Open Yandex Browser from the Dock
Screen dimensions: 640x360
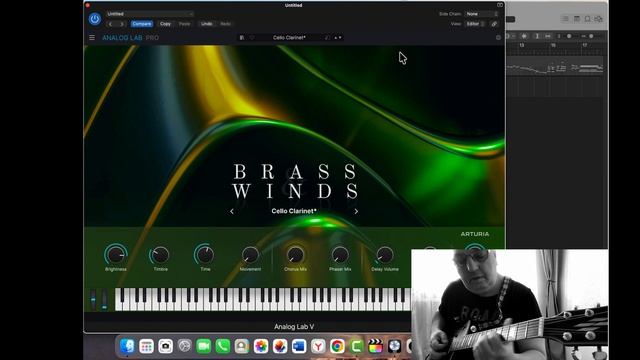click(318, 346)
